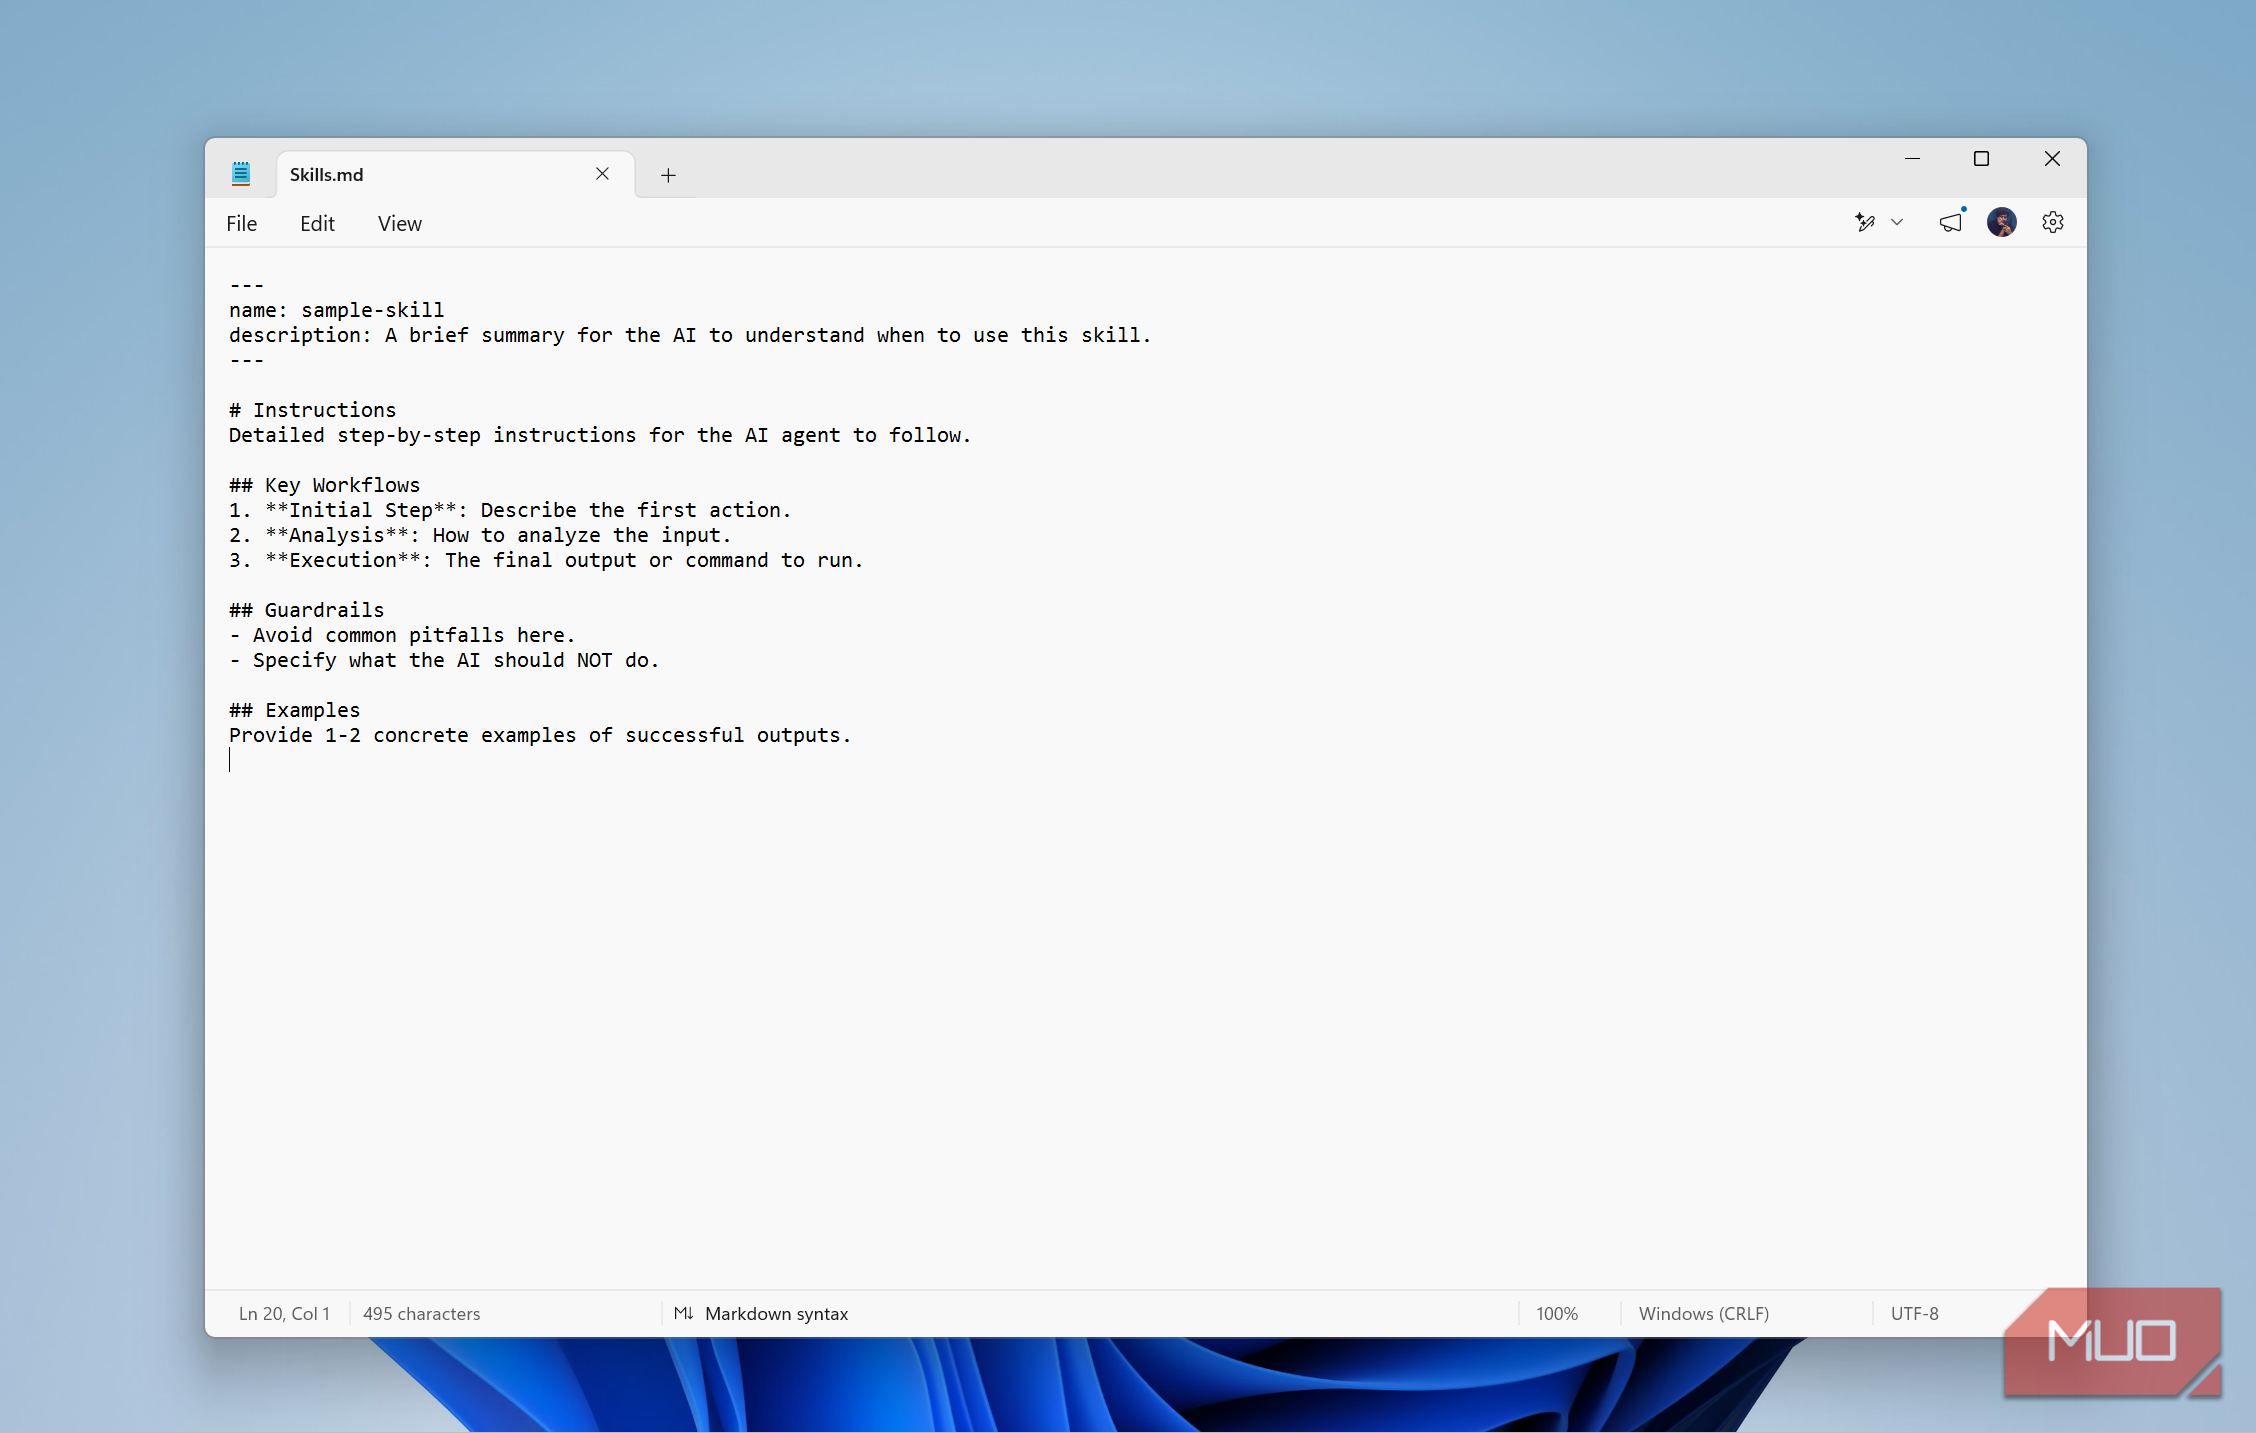Viewport: 2256px width, 1433px height.
Task: Click 'Detailed step-by-step instructions' line
Action: pyautogui.click(x=600, y=435)
